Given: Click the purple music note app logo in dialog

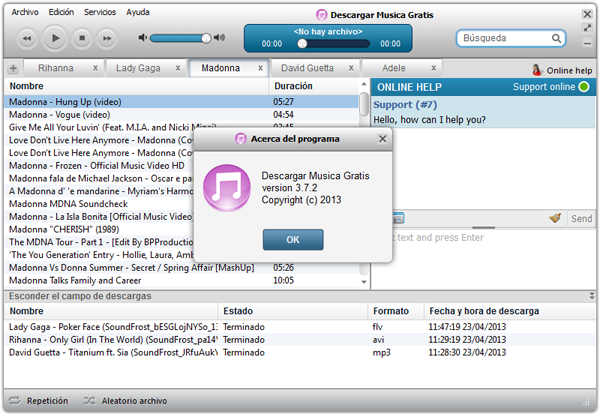Looking at the screenshot, I should [x=227, y=188].
